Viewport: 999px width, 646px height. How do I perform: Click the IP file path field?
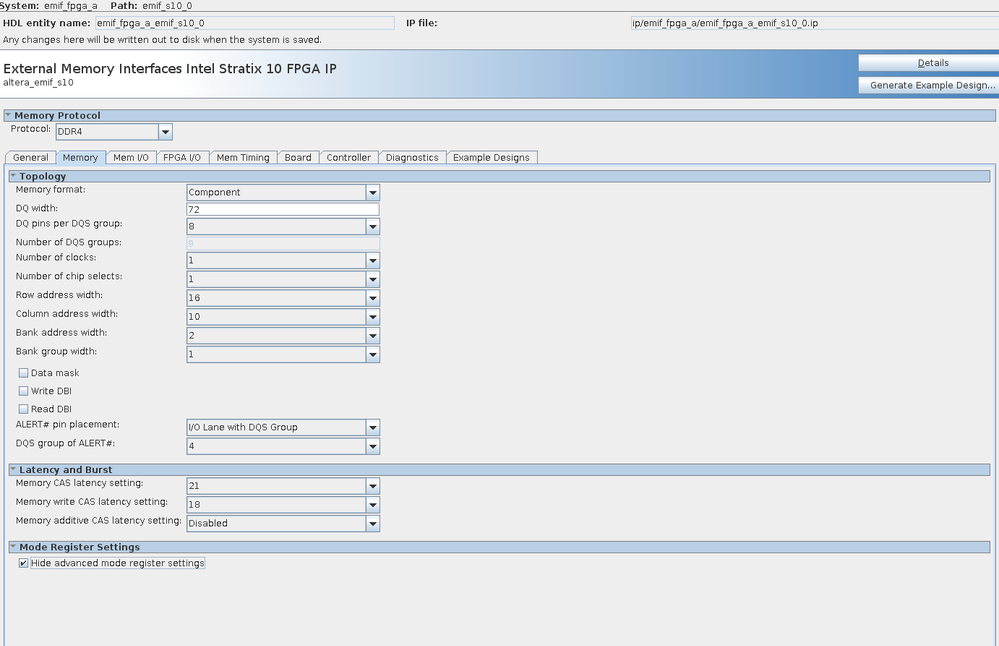click(815, 23)
